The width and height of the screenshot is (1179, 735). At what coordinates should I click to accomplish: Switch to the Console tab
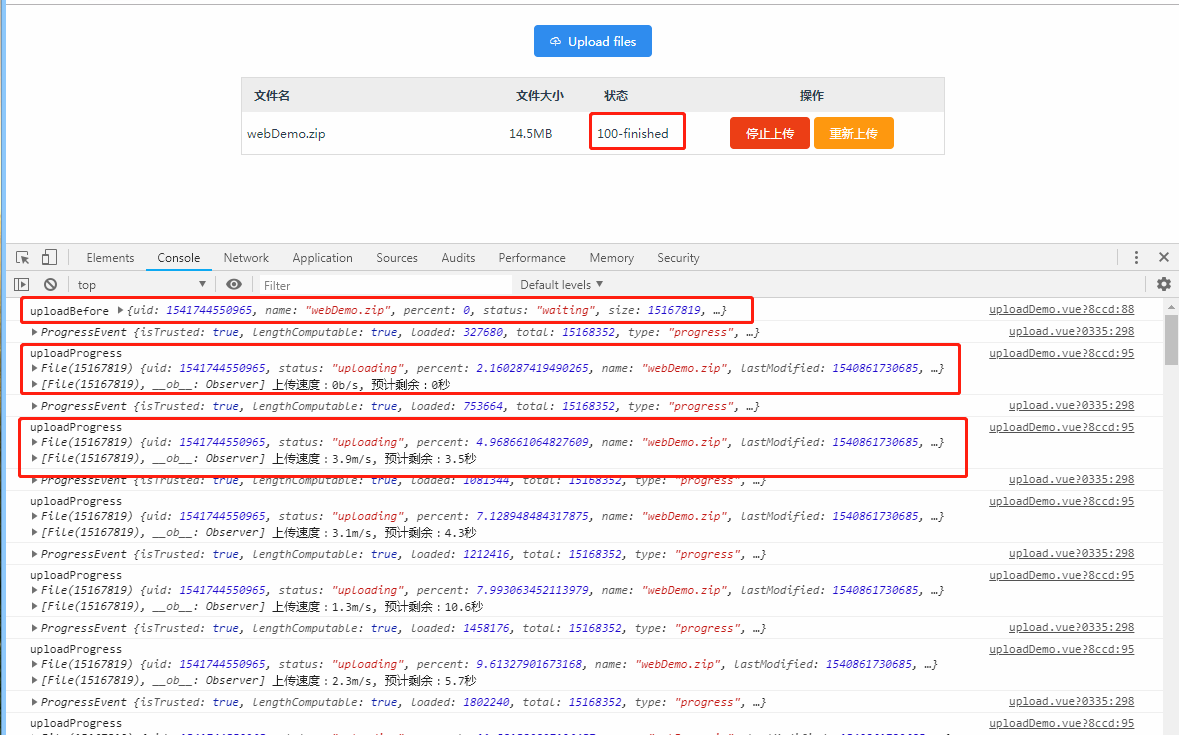[x=178, y=258]
